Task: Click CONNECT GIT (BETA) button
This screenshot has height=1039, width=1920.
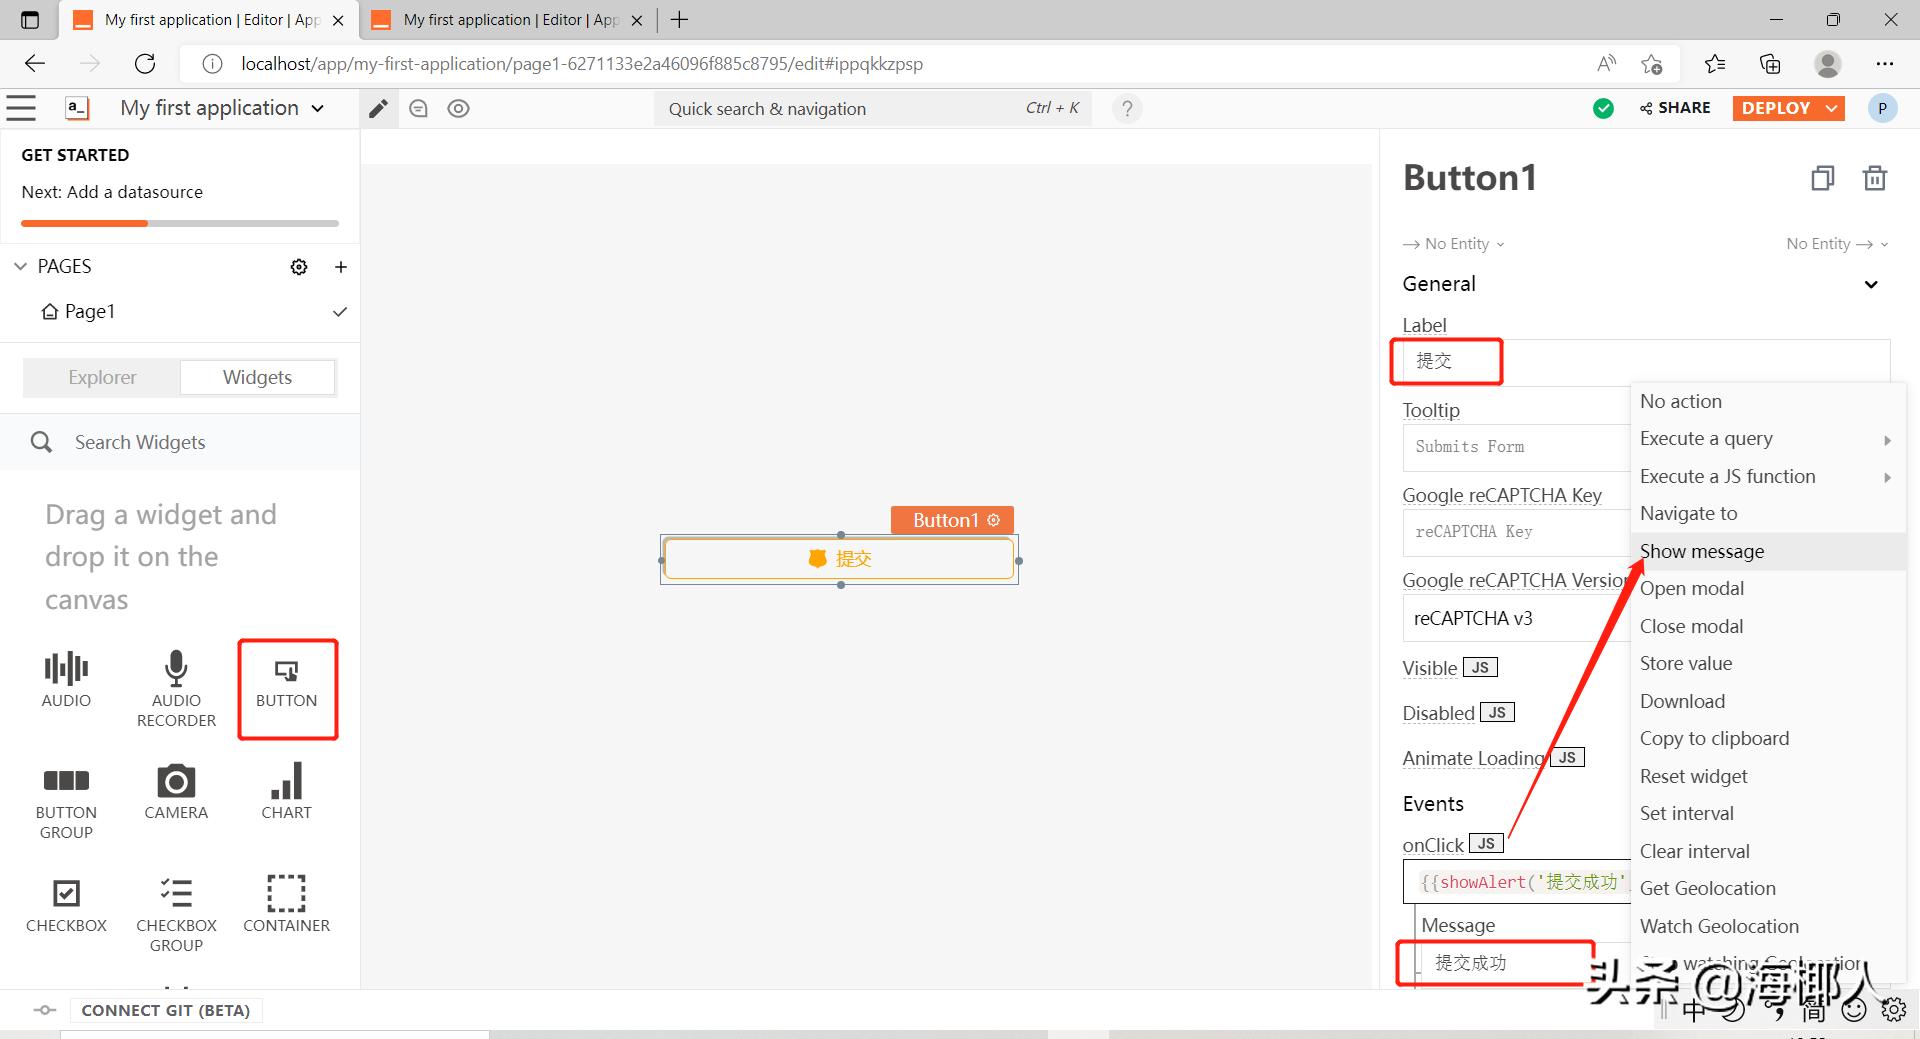Action: click(x=166, y=1011)
